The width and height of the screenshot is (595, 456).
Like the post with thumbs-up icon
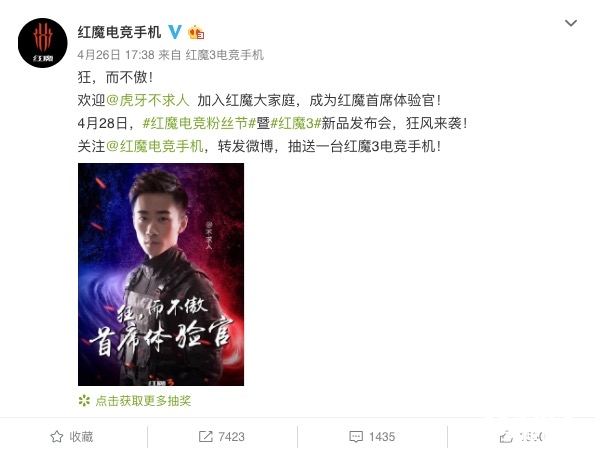pos(506,437)
